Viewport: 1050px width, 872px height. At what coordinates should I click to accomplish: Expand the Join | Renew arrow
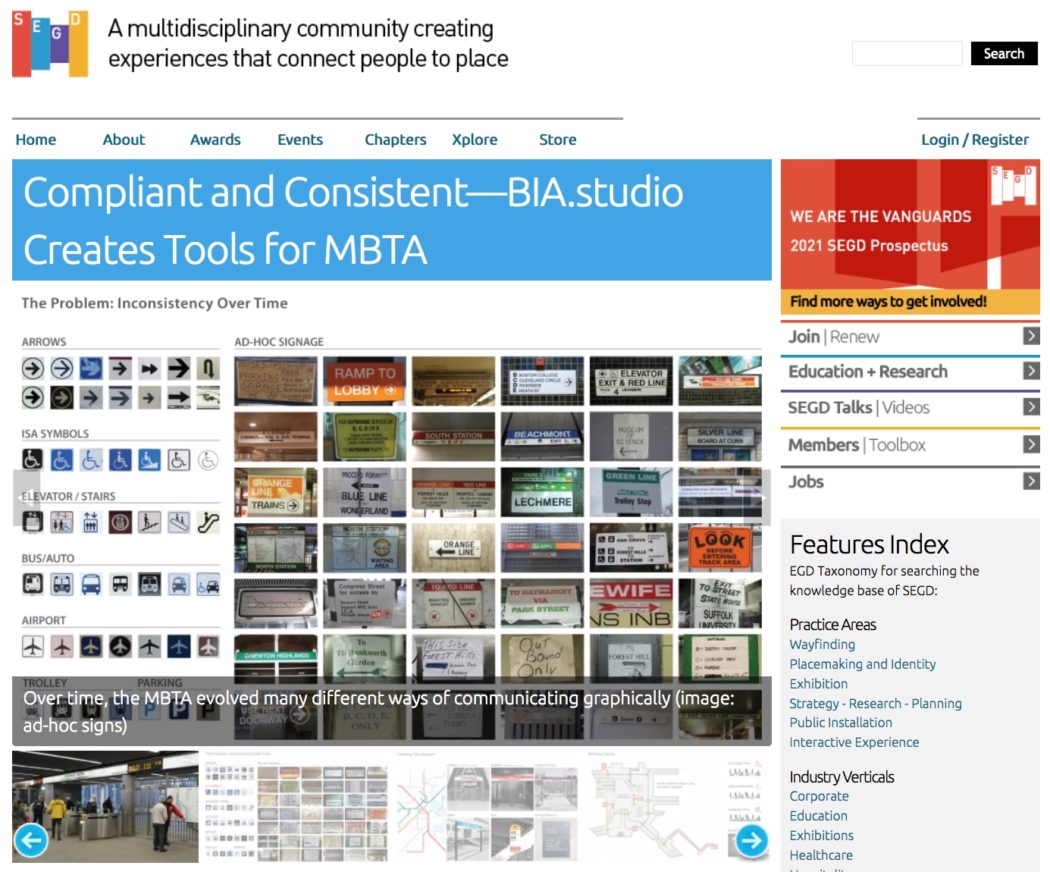click(x=1031, y=336)
